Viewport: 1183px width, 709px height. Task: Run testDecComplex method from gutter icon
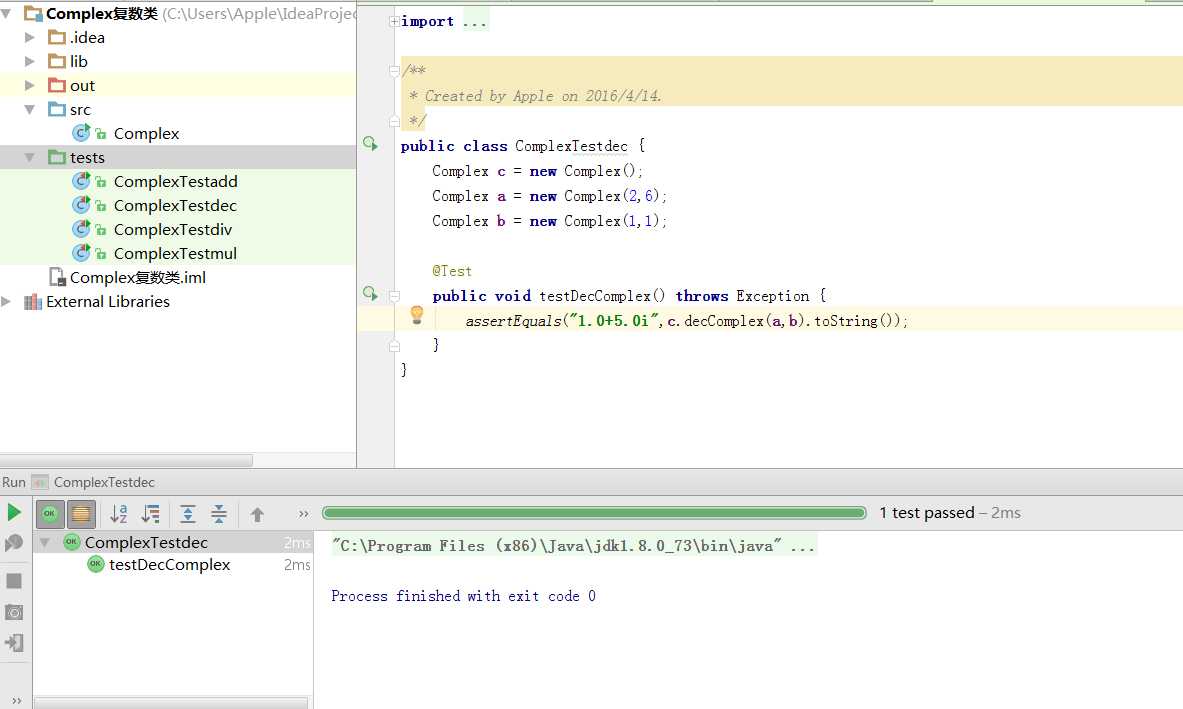(370, 293)
